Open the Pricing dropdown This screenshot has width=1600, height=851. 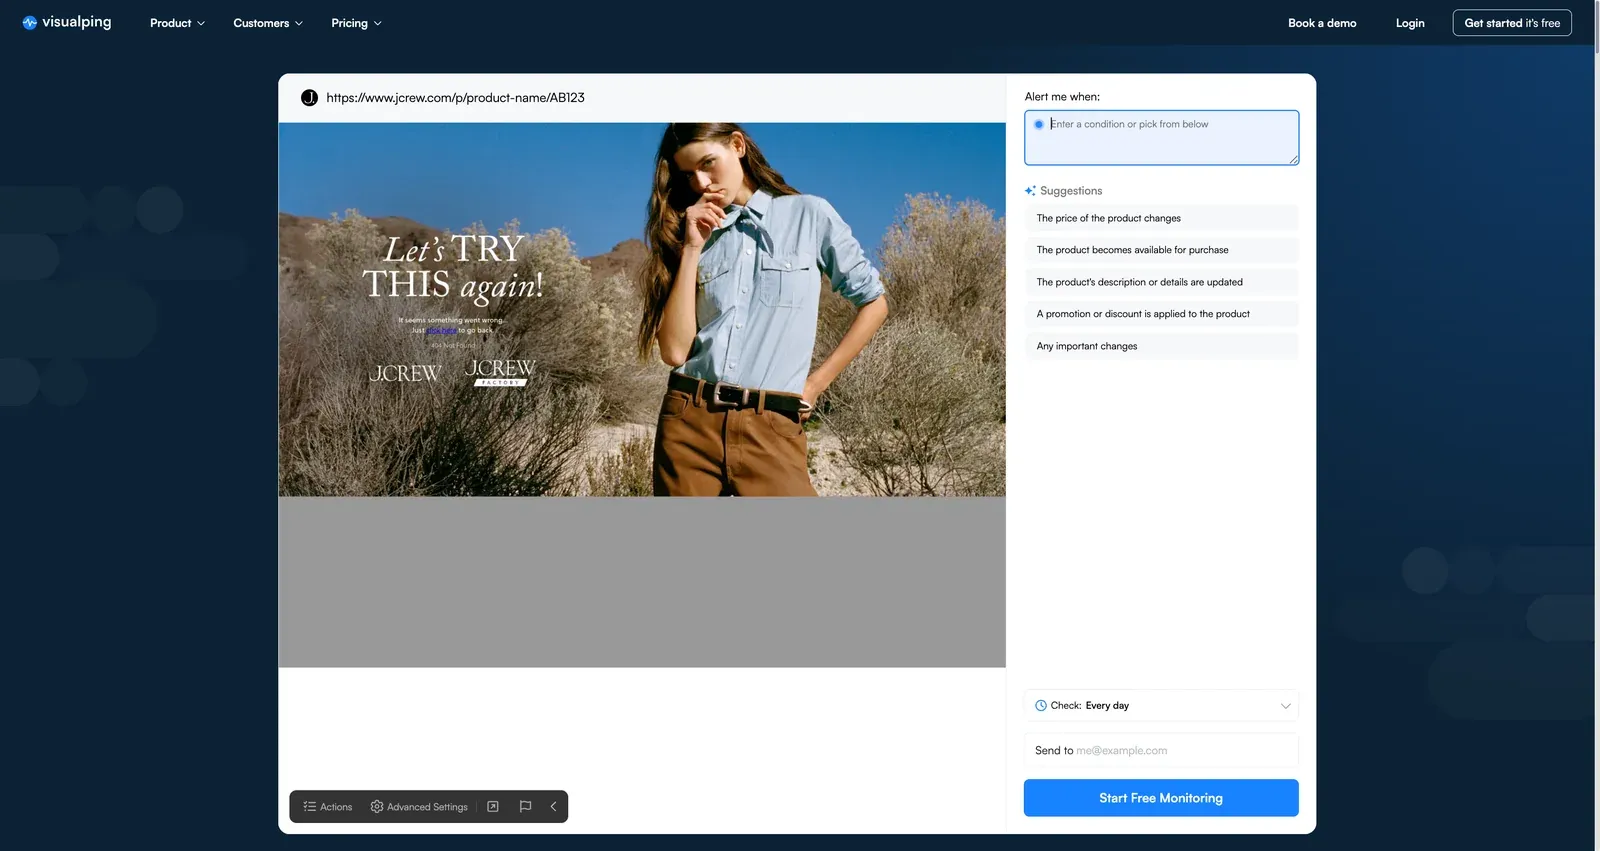[x=356, y=23]
